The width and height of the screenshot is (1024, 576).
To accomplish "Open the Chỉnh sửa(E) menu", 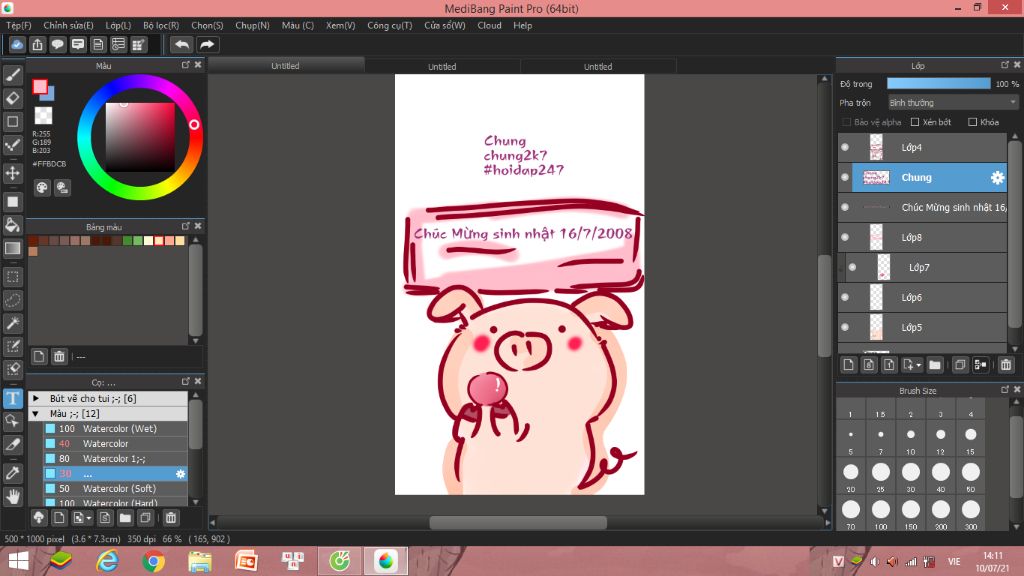I will [x=69, y=25].
